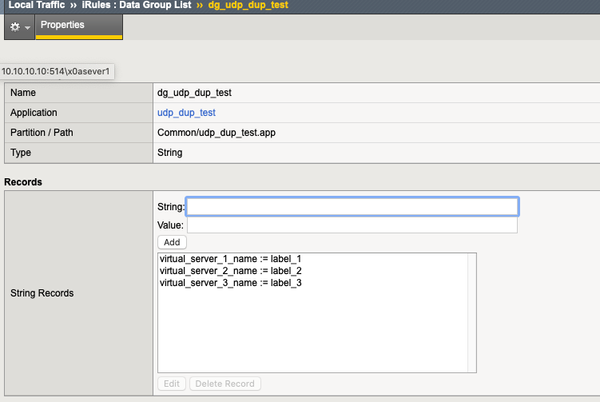
Task: Click the gear settings icon
Action: tap(14, 26)
